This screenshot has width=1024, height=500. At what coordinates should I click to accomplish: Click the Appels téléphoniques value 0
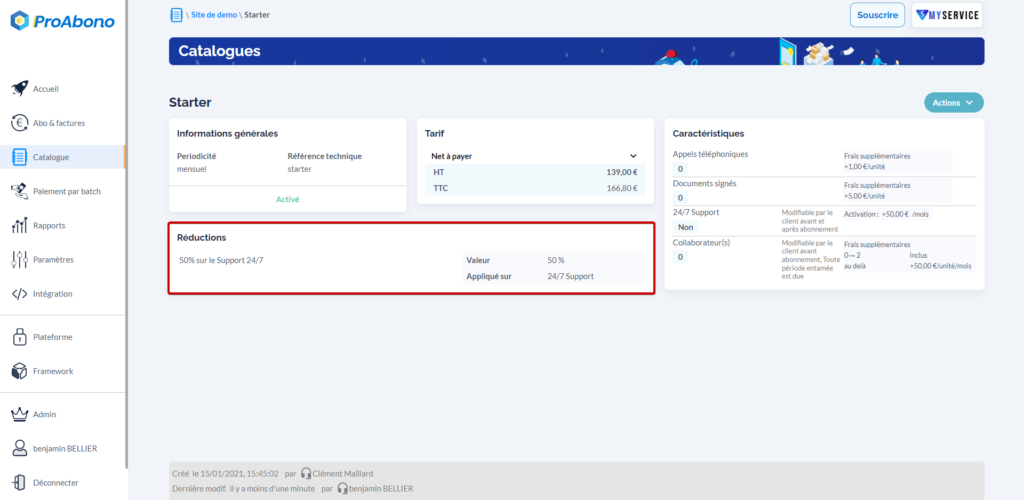680,169
